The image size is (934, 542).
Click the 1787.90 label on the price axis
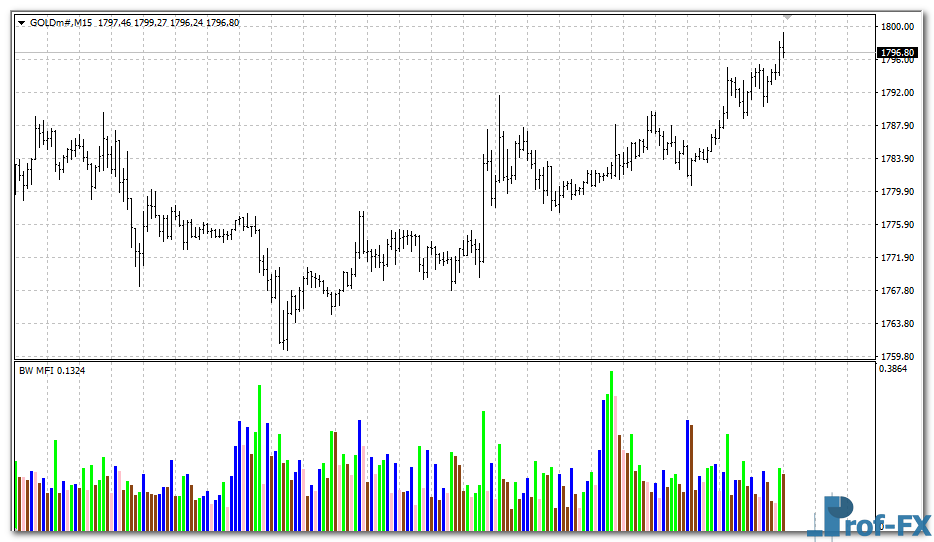(897, 126)
